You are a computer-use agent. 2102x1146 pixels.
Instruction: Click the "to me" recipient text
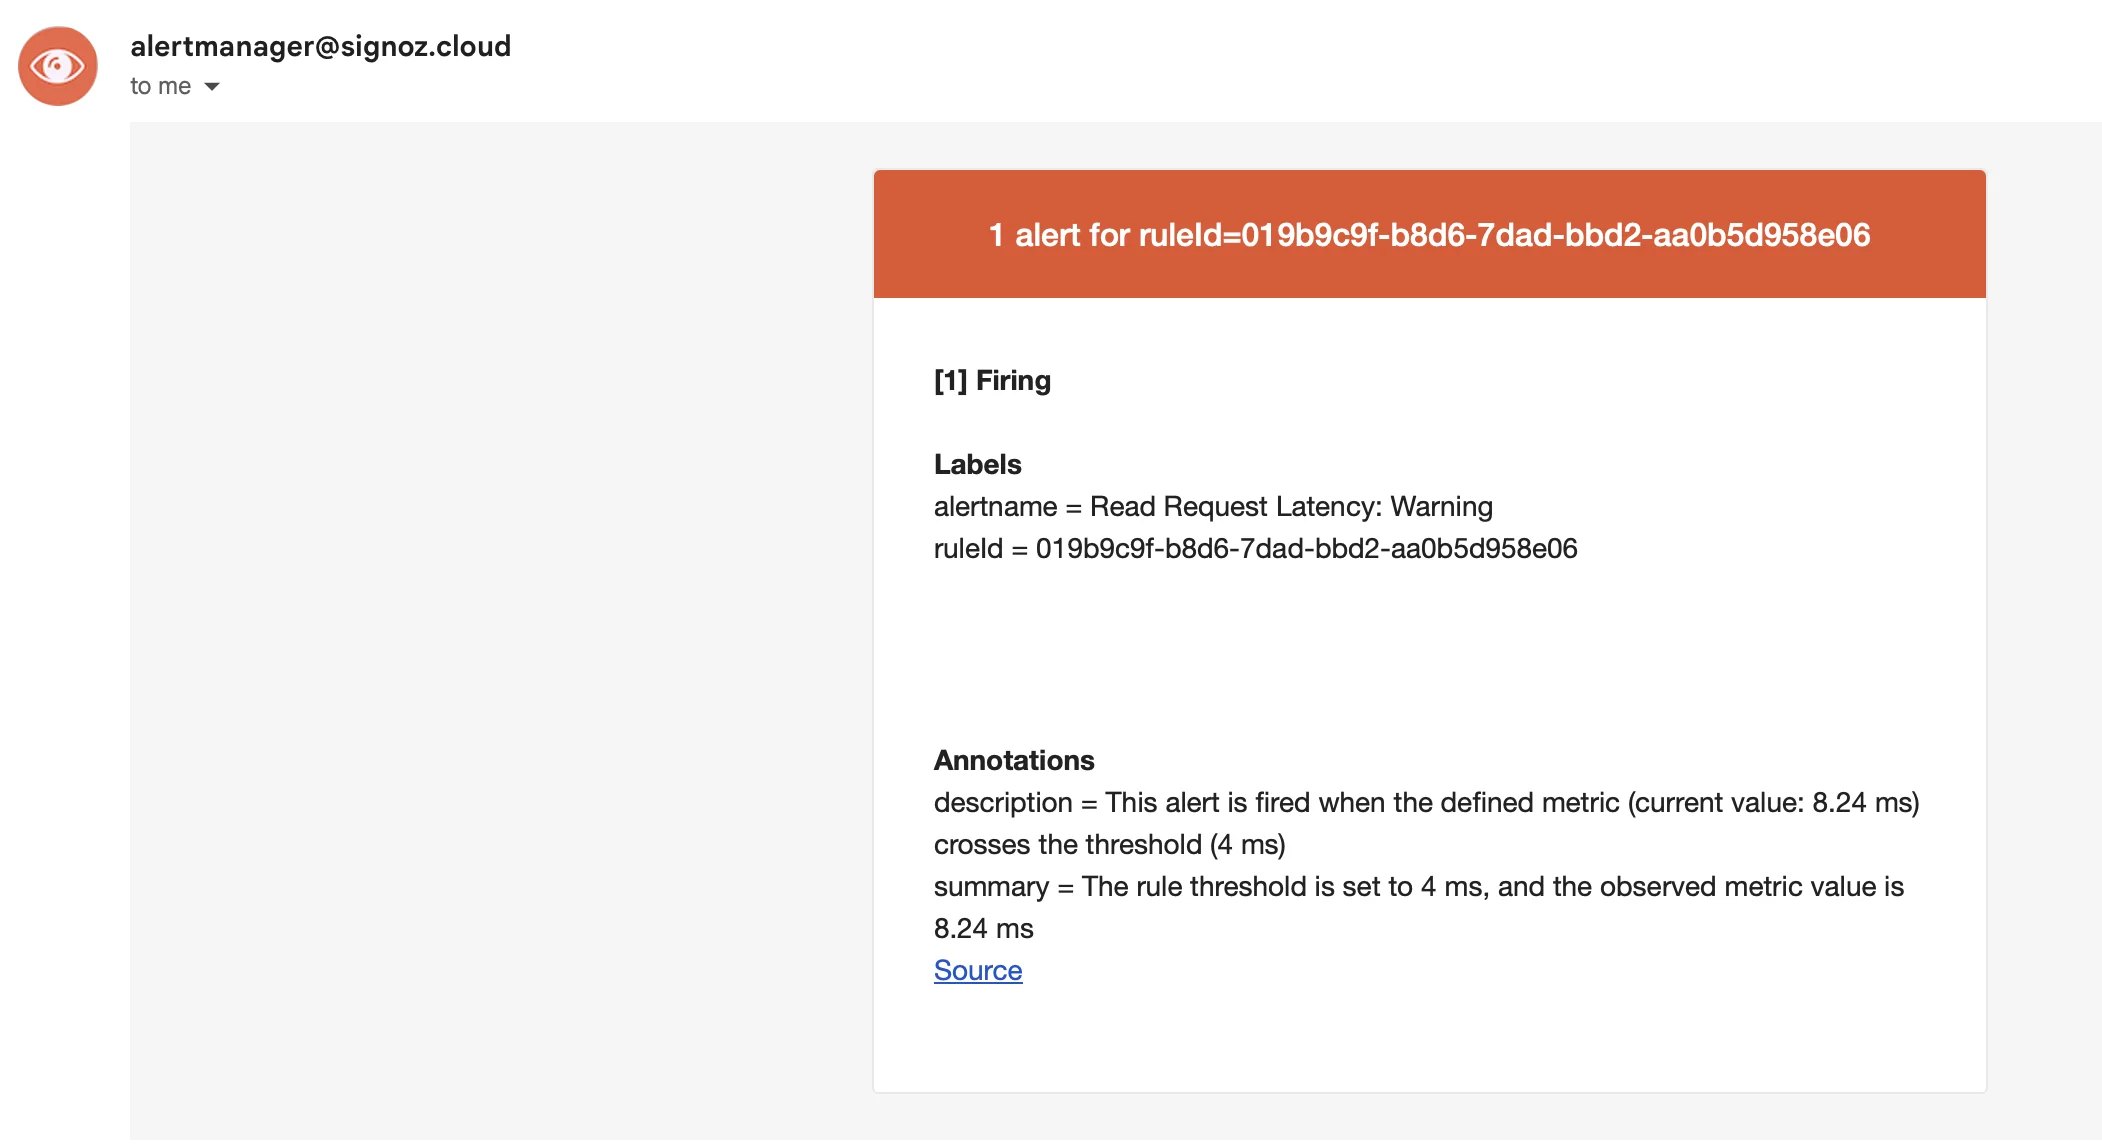click(x=160, y=87)
